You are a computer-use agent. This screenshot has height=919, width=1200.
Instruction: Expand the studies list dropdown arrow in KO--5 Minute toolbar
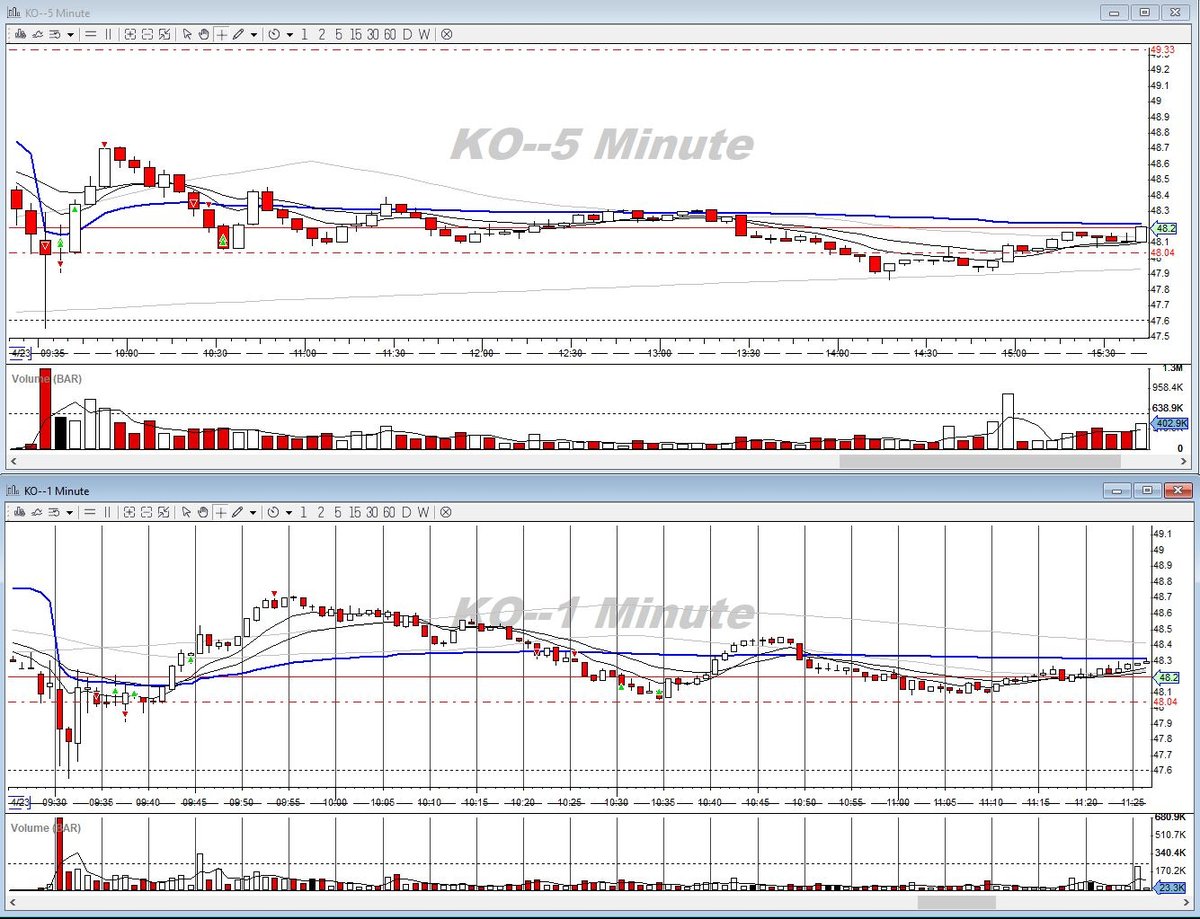[70, 34]
